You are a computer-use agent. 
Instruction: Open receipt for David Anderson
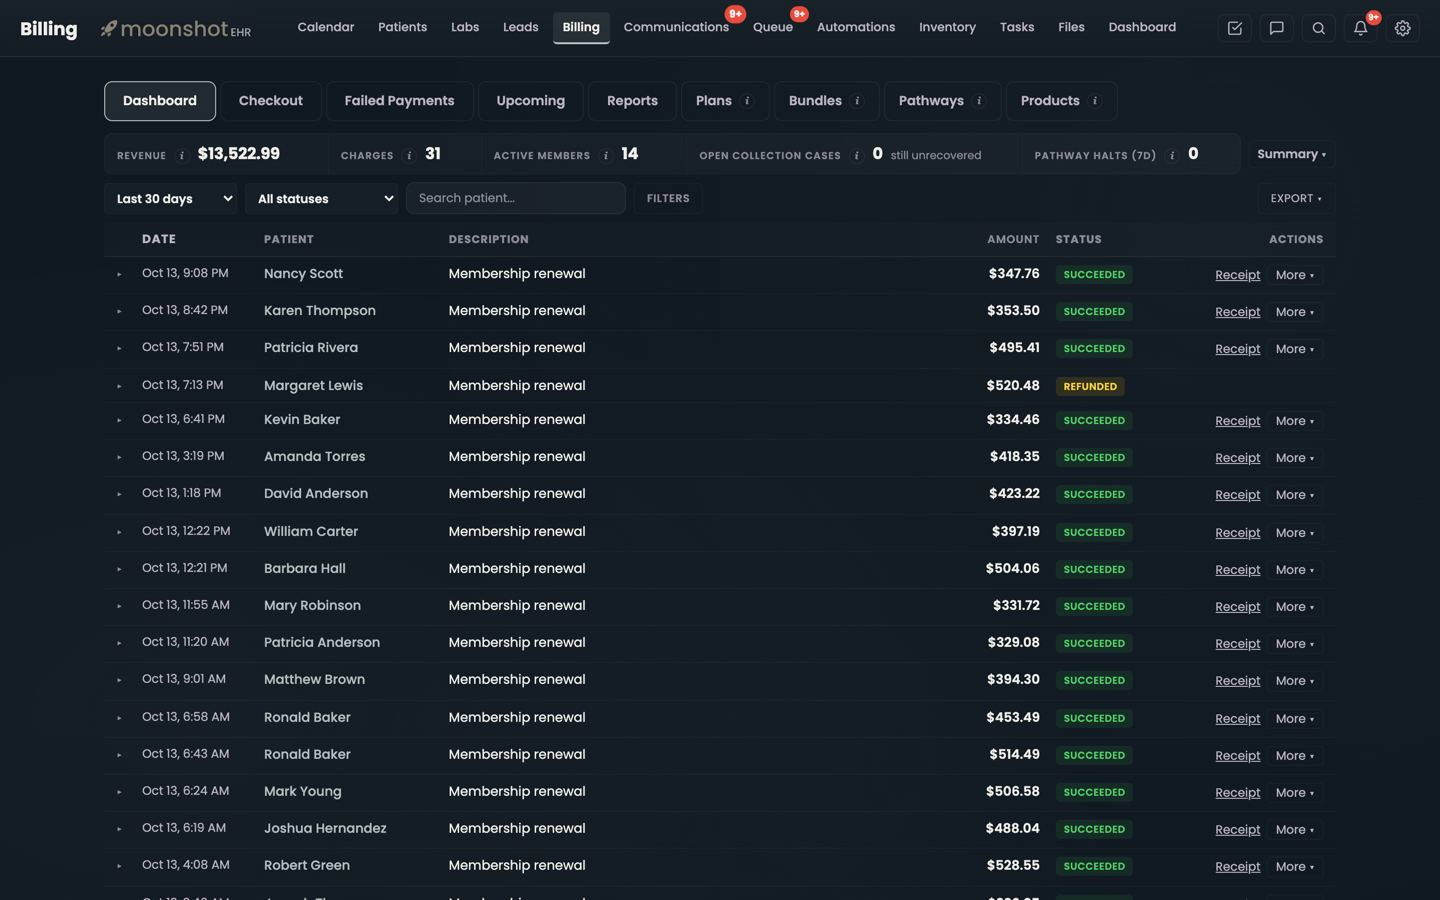pos(1237,495)
